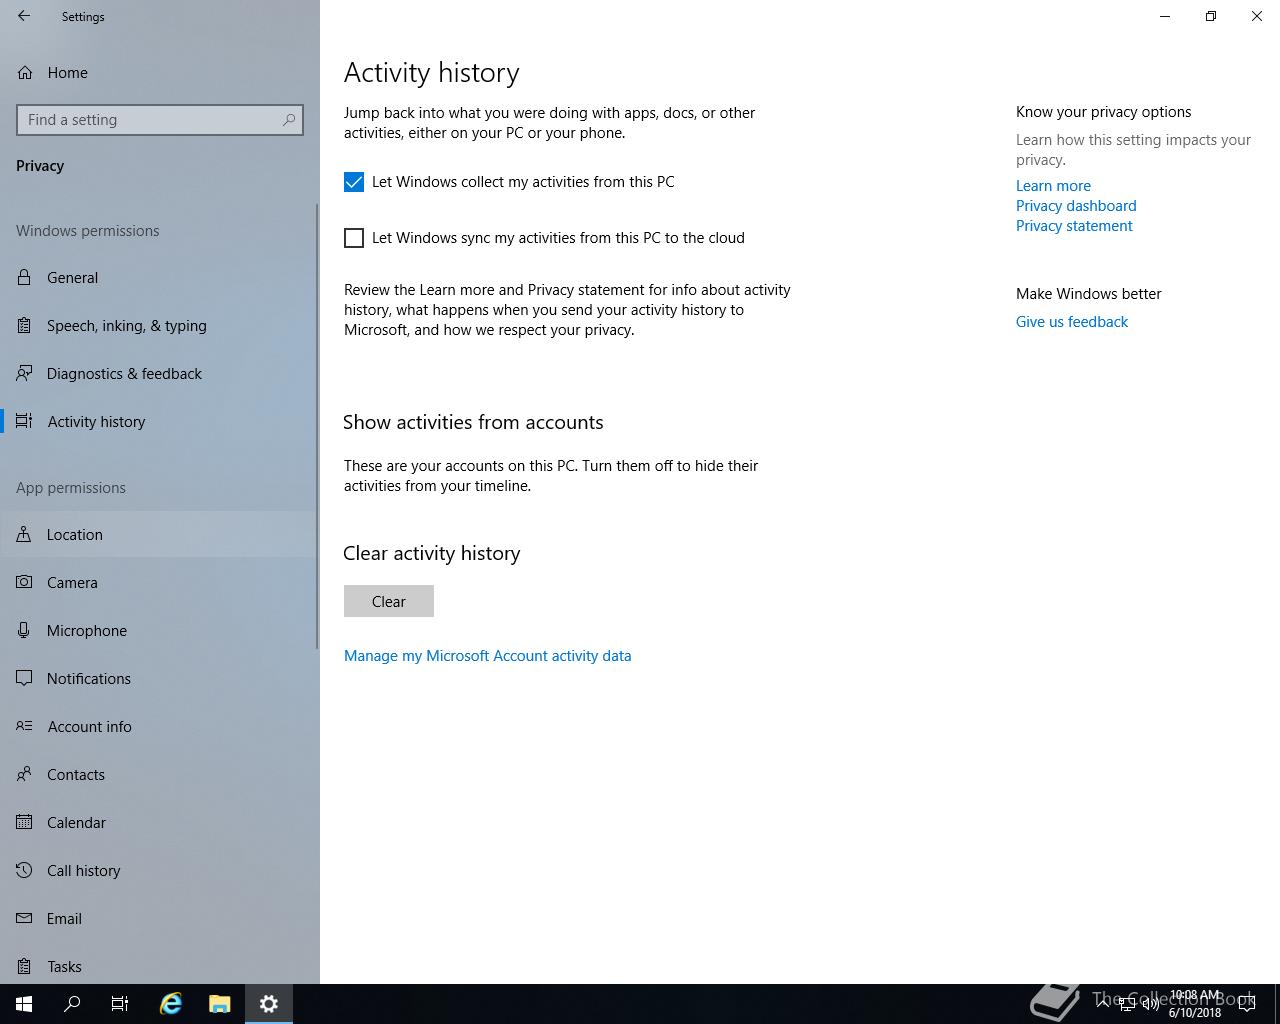Click the Home house icon
Image resolution: width=1280 pixels, height=1024 pixels.
coord(25,73)
